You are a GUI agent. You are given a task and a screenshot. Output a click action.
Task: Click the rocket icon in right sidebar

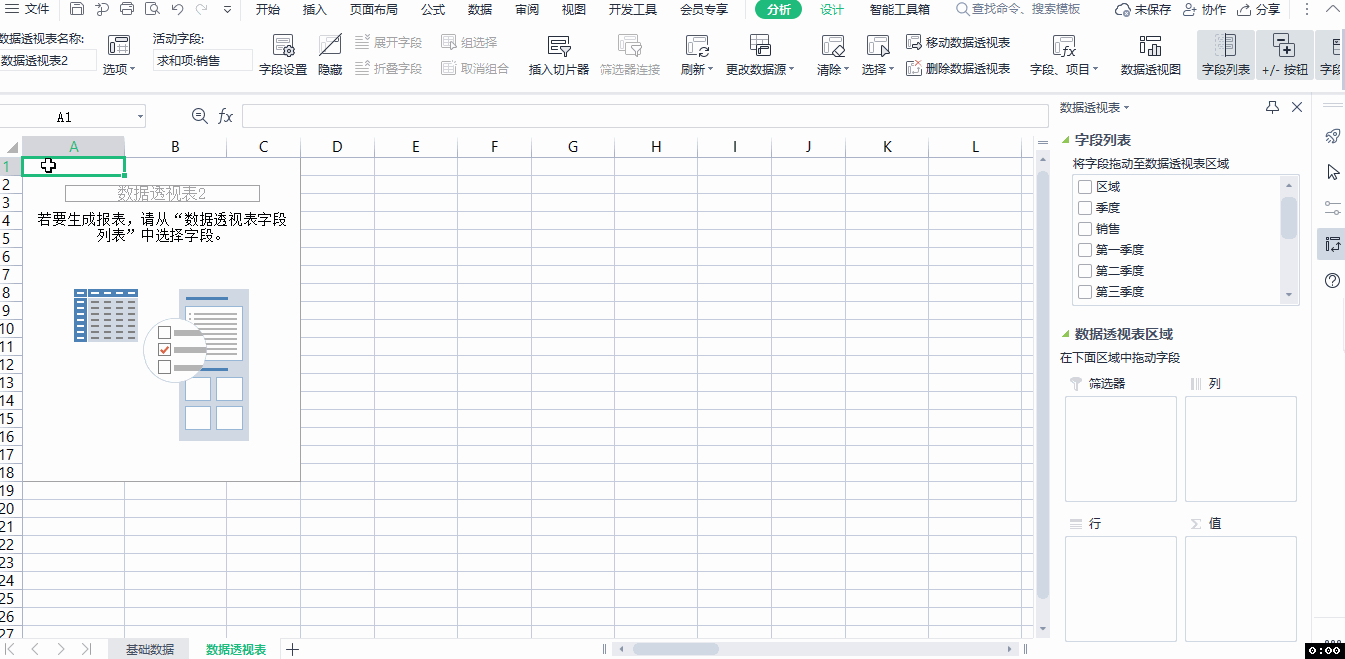(1332, 137)
